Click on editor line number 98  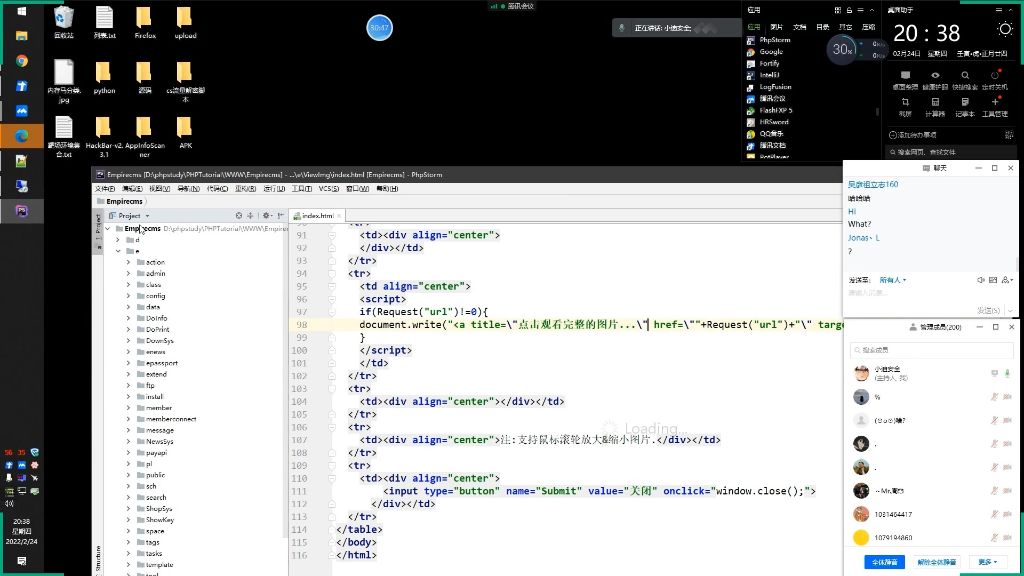(301, 325)
